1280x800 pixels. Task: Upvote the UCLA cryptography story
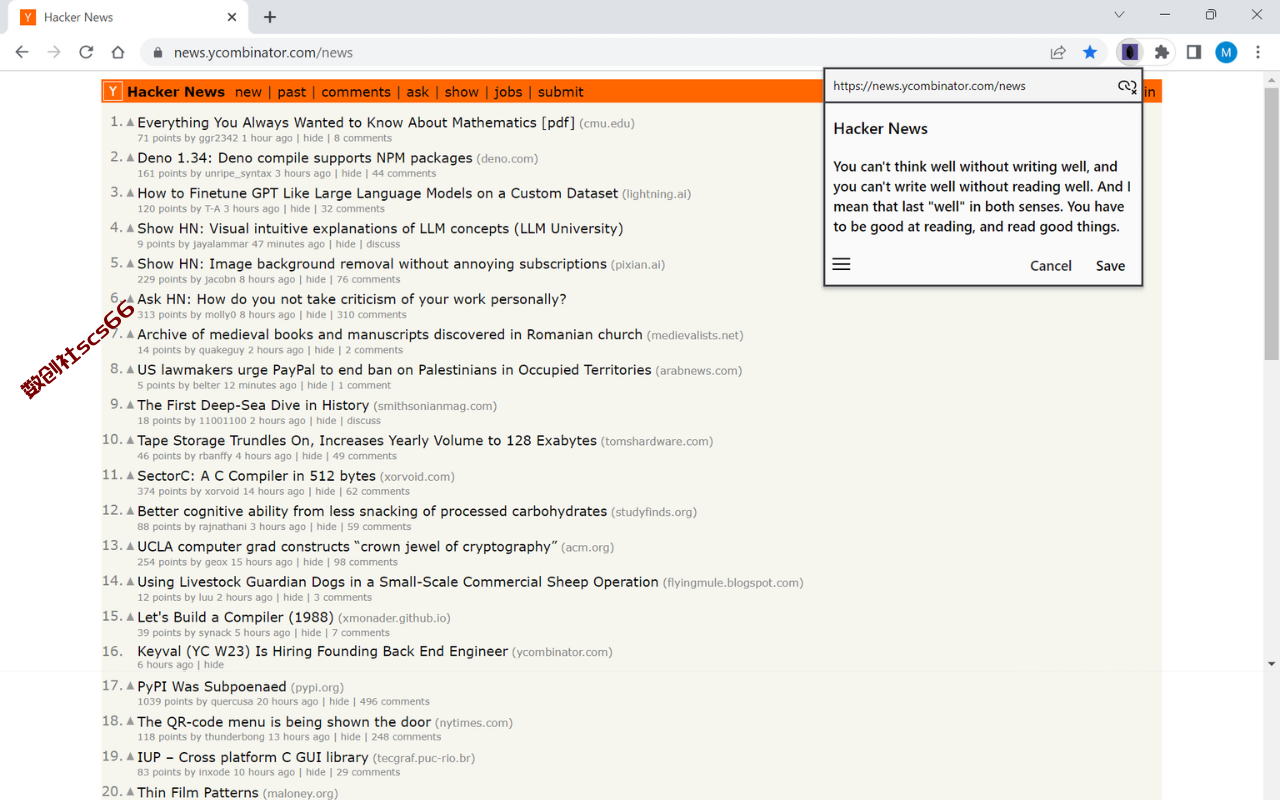[x=130, y=546]
